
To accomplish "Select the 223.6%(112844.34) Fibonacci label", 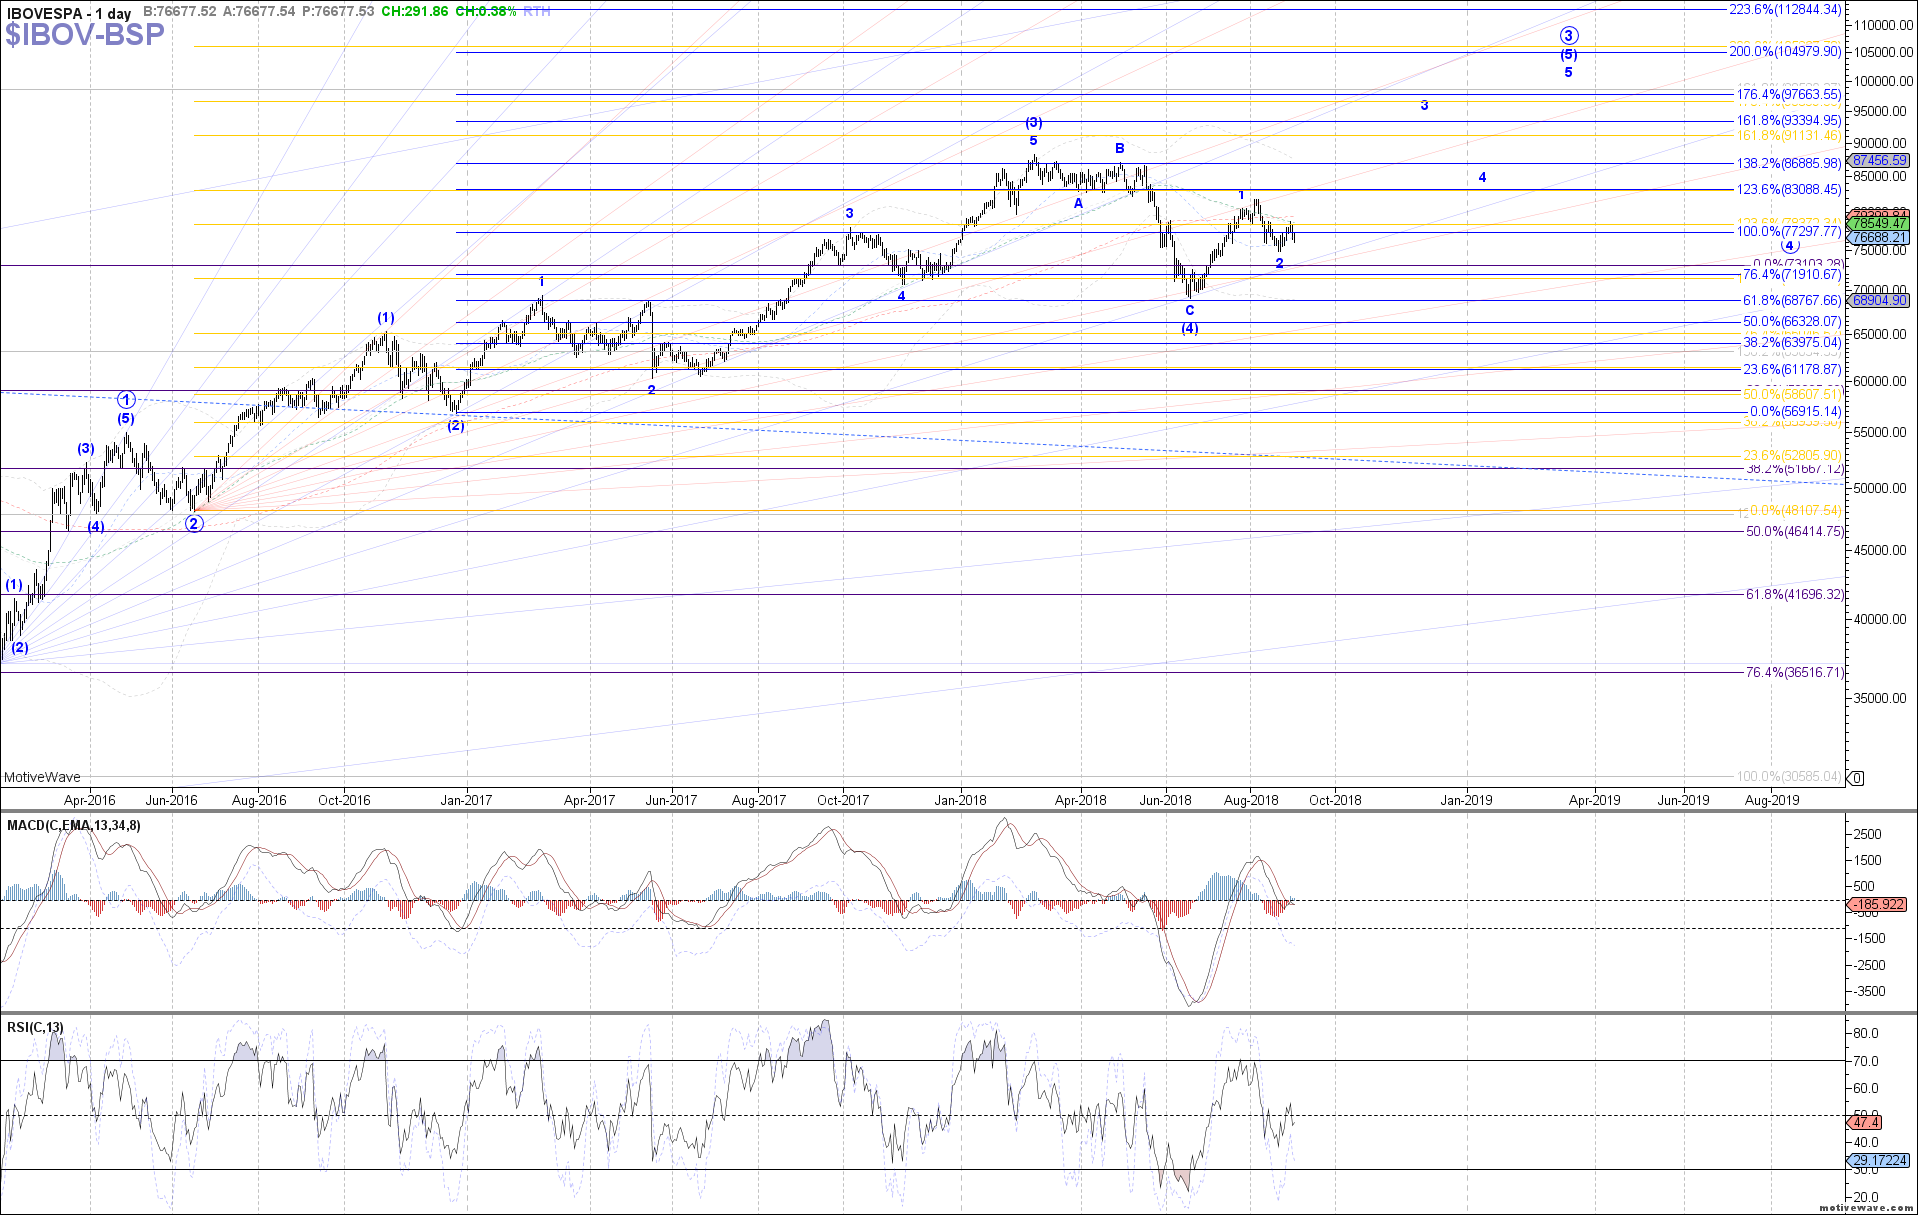I will tap(1786, 9).
